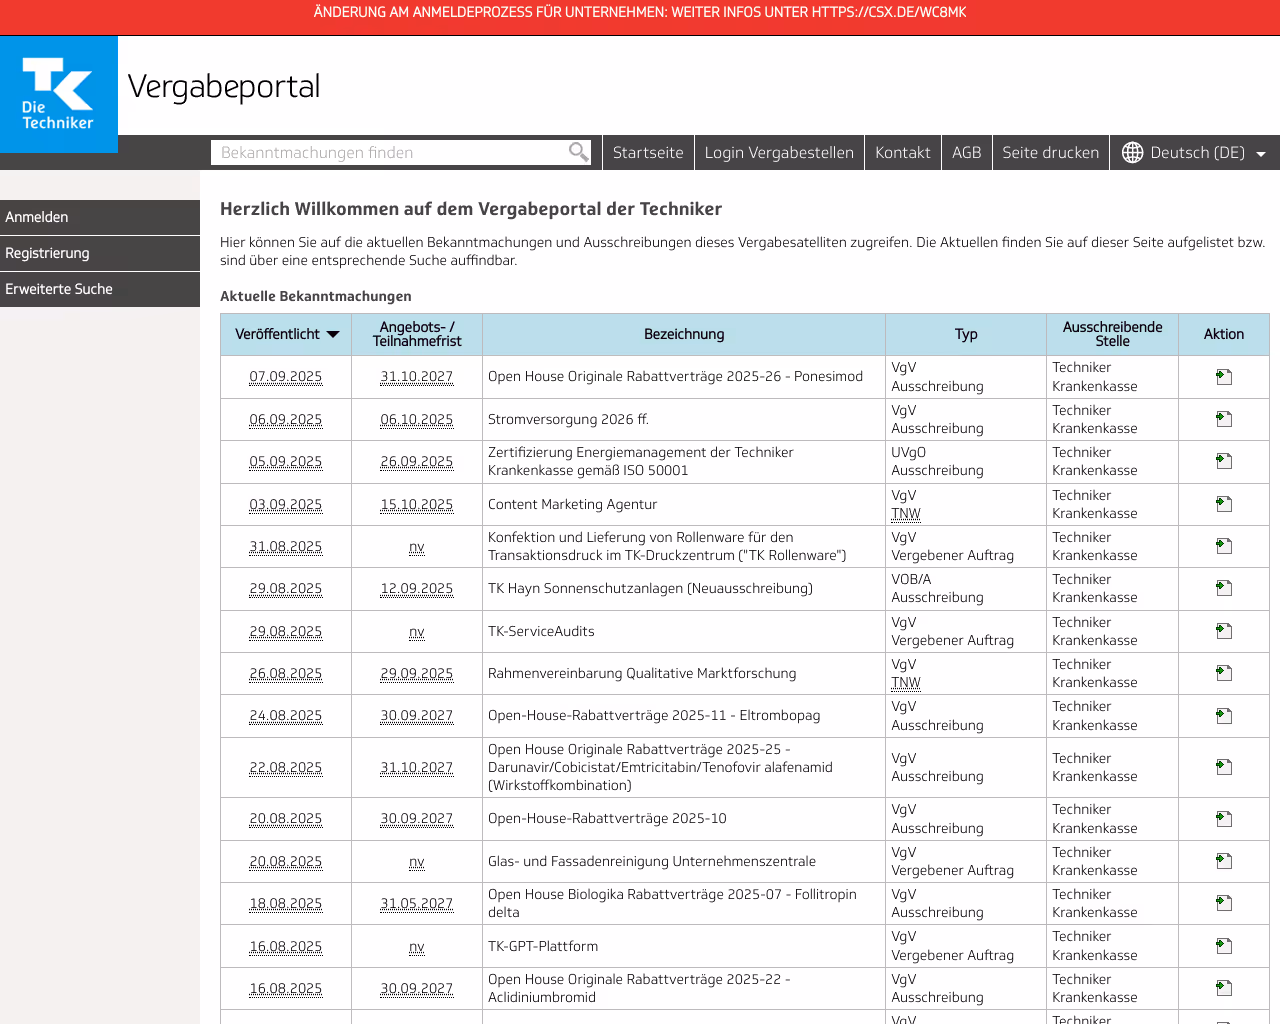Click the Angebots- / Teilnahmefrist column header

pyautogui.click(x=417, y=334)
